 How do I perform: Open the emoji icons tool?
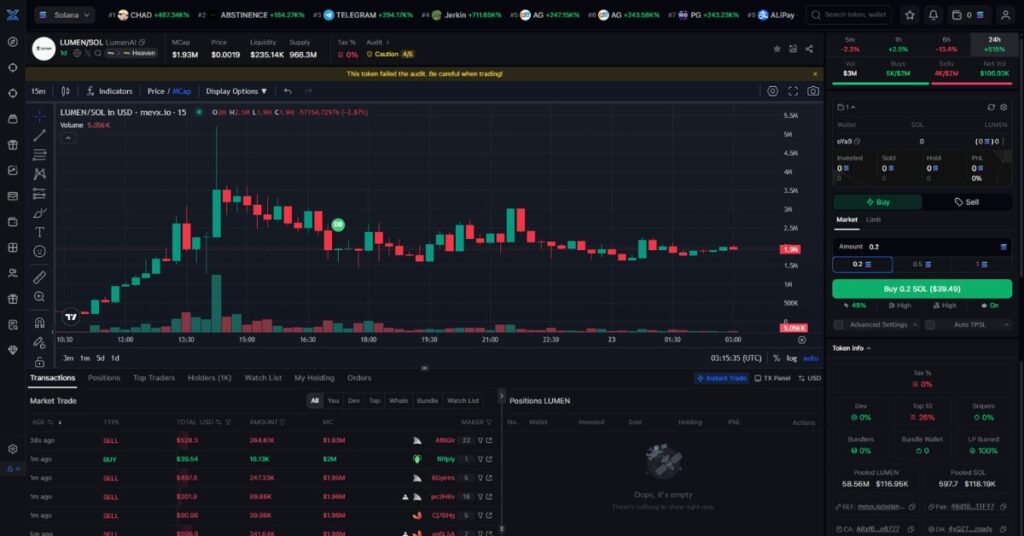tap(39, 251)
